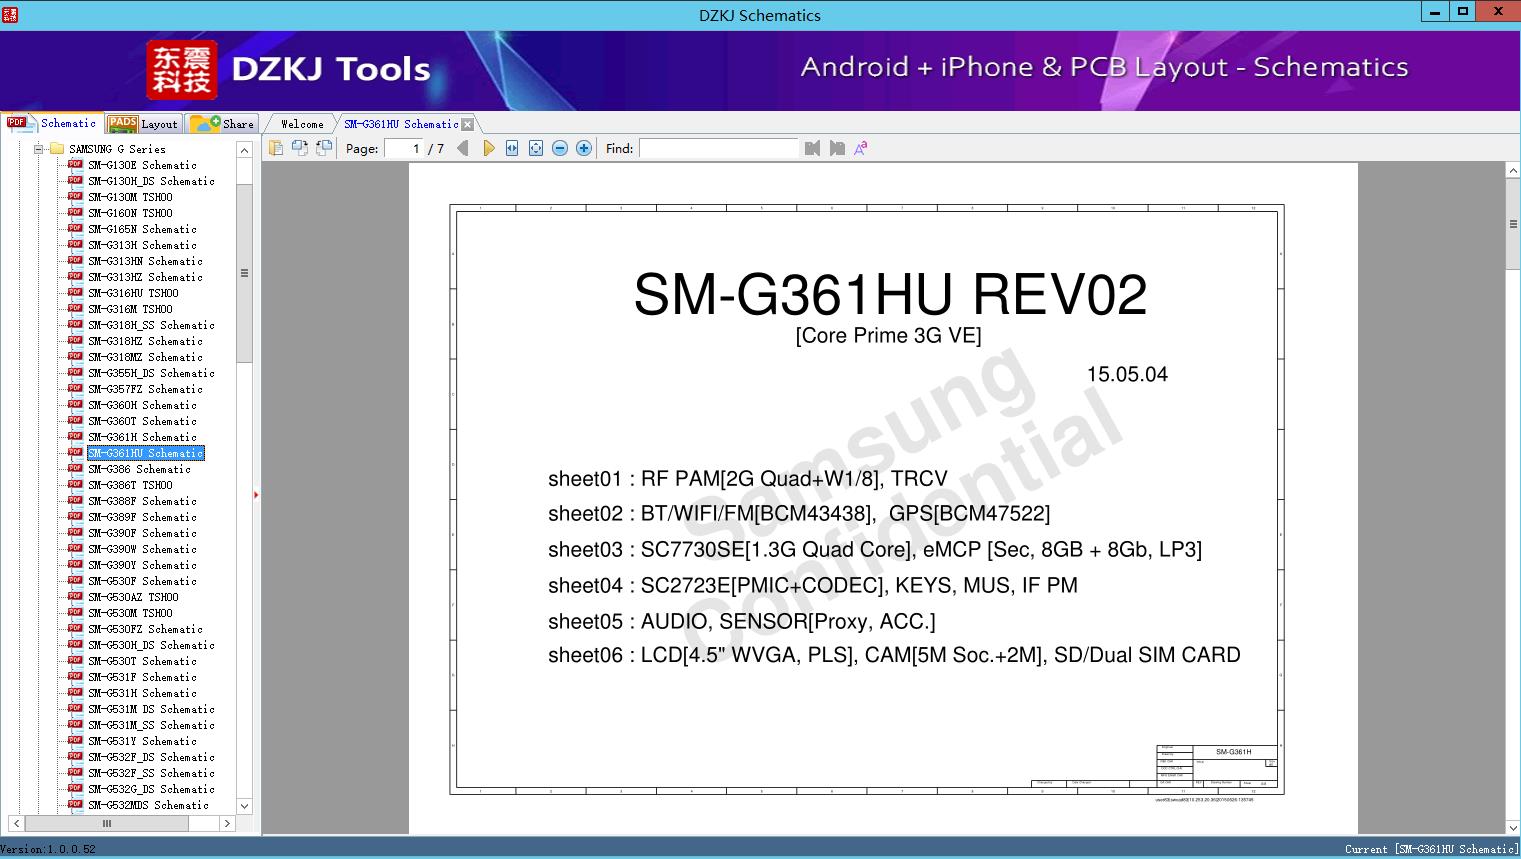Select SM-G355H_DS Schematic tree item

151,373
